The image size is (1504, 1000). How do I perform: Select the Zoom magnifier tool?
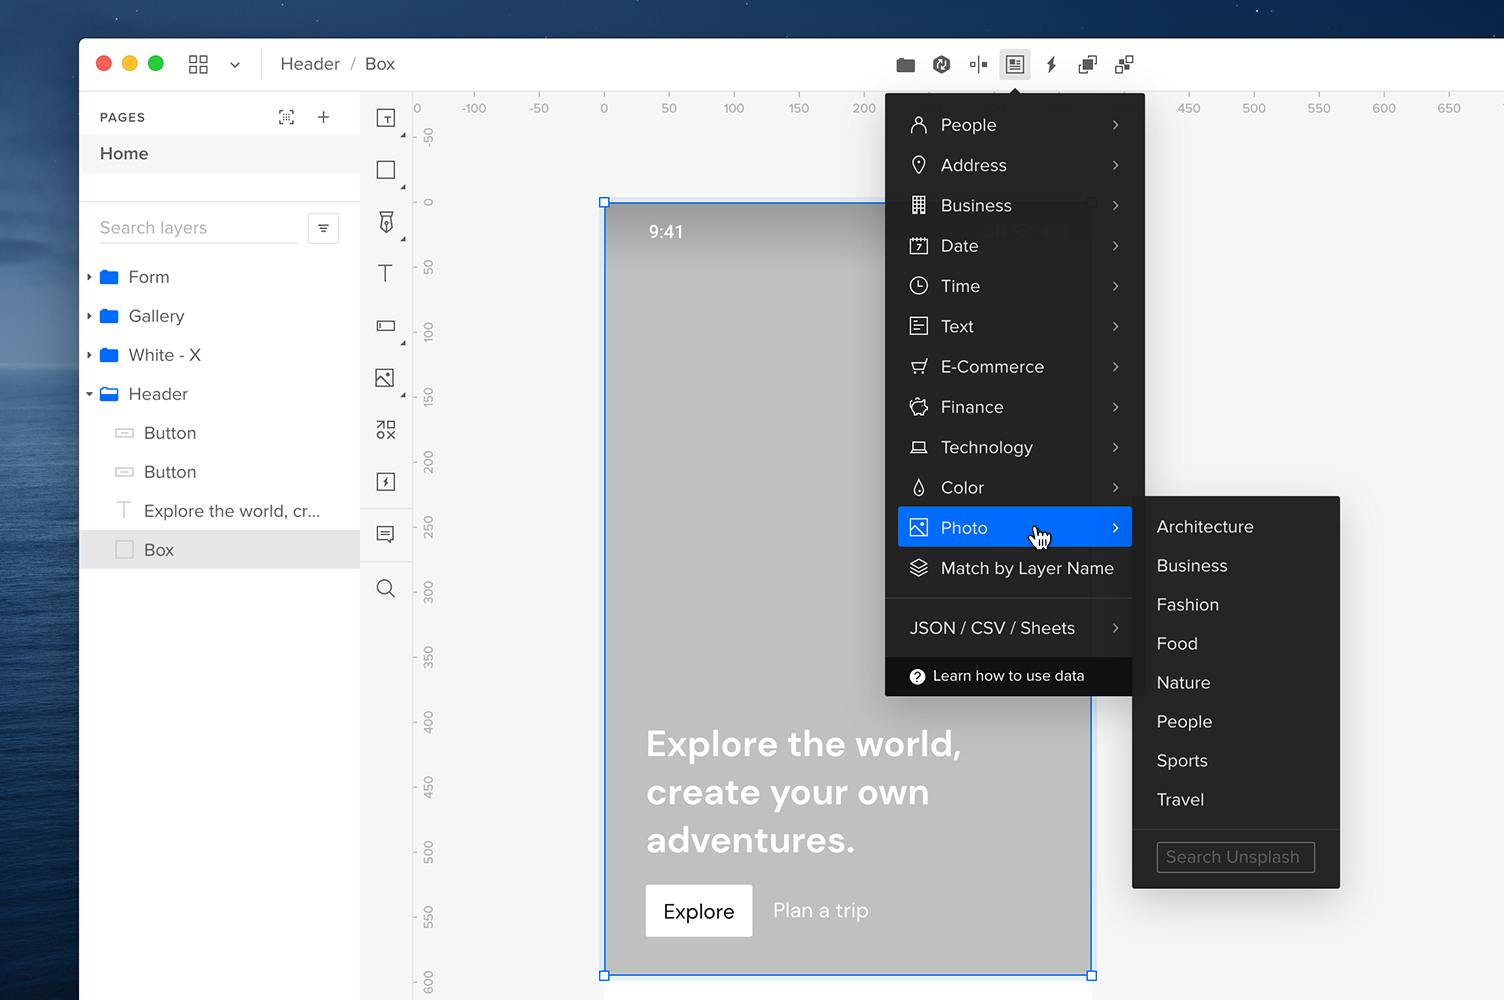385,588
